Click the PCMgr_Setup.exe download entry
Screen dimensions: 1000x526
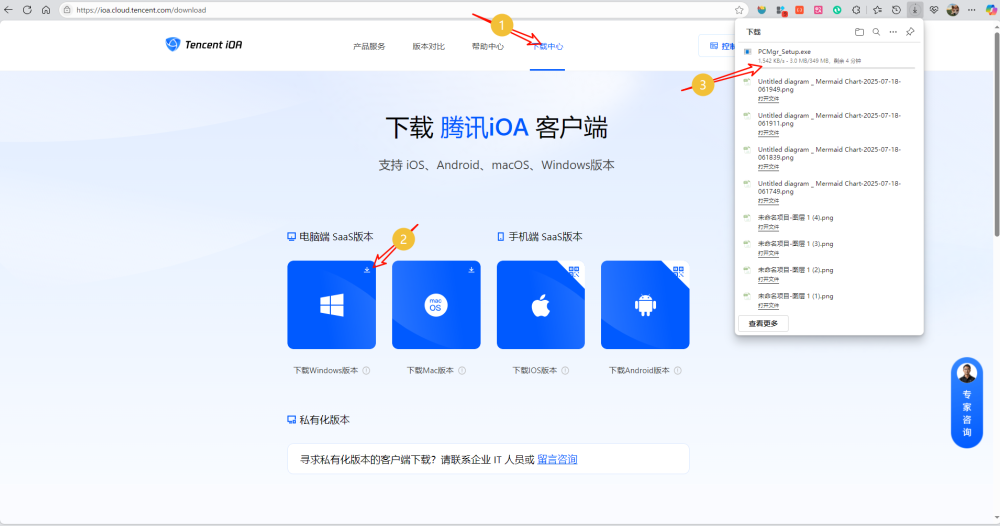[x=829, y=56]
